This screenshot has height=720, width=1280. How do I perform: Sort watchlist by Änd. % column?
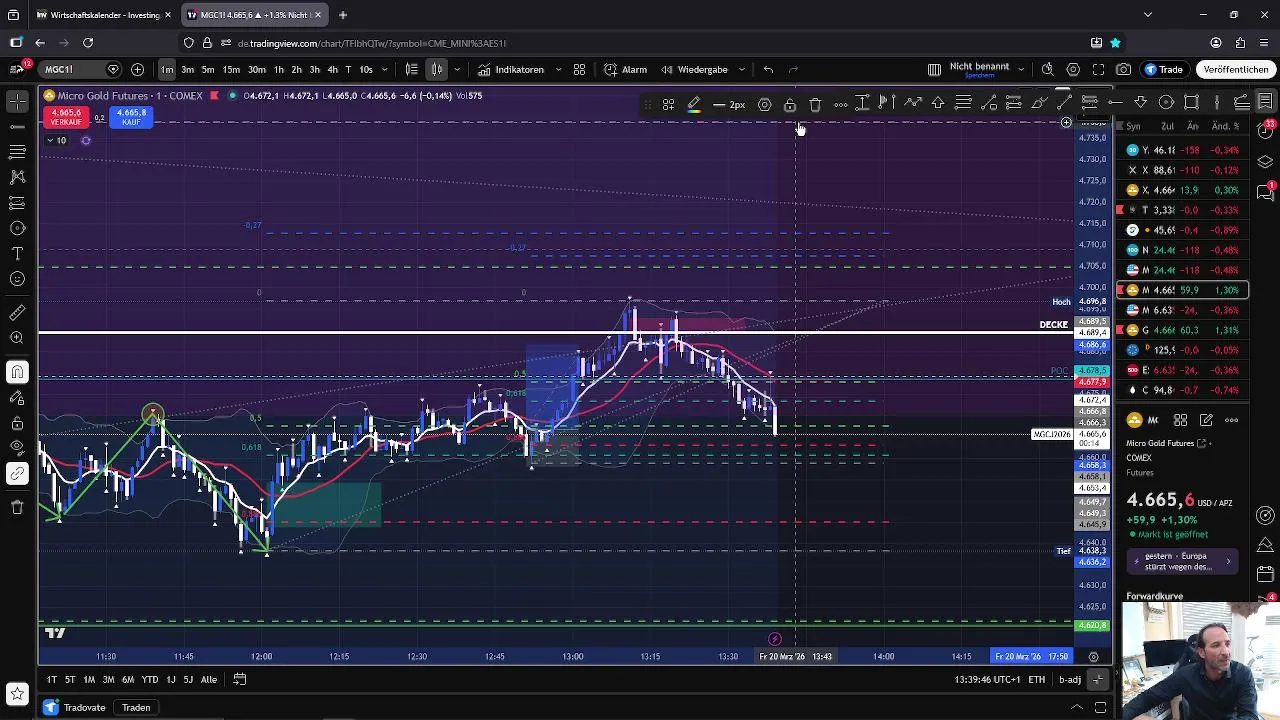[1226, 126]
